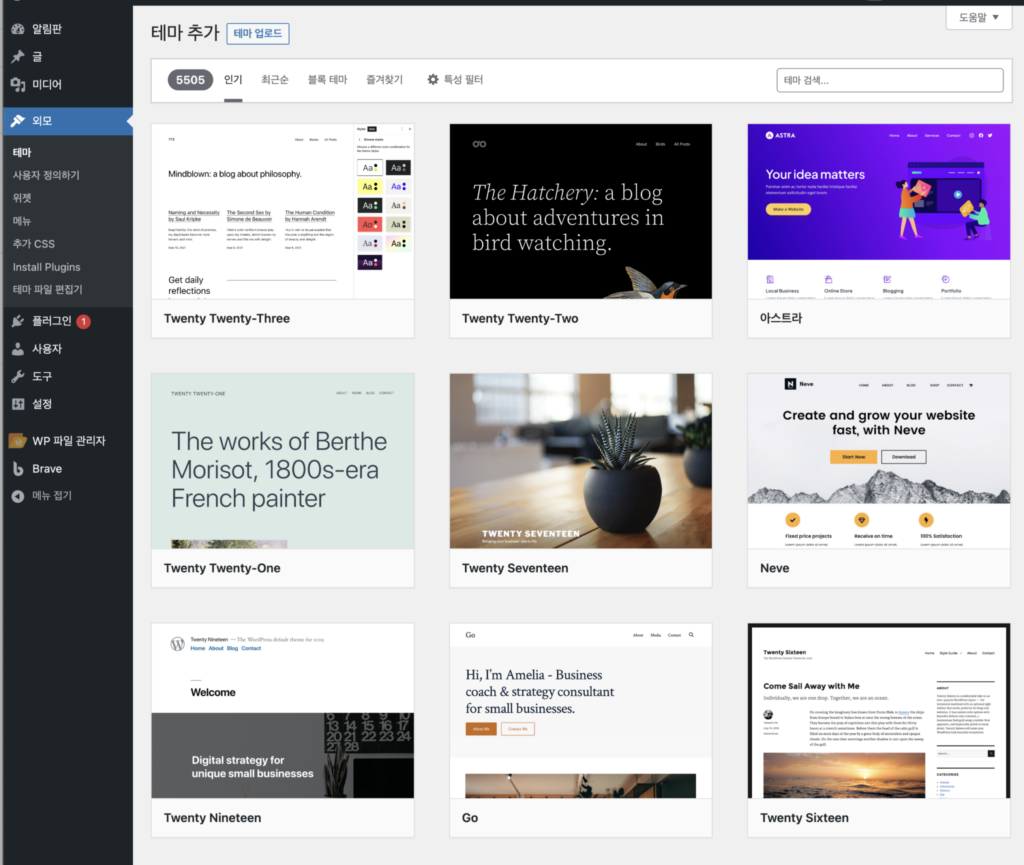Click the plug icon beside 플러그인

tap(18, 321)
